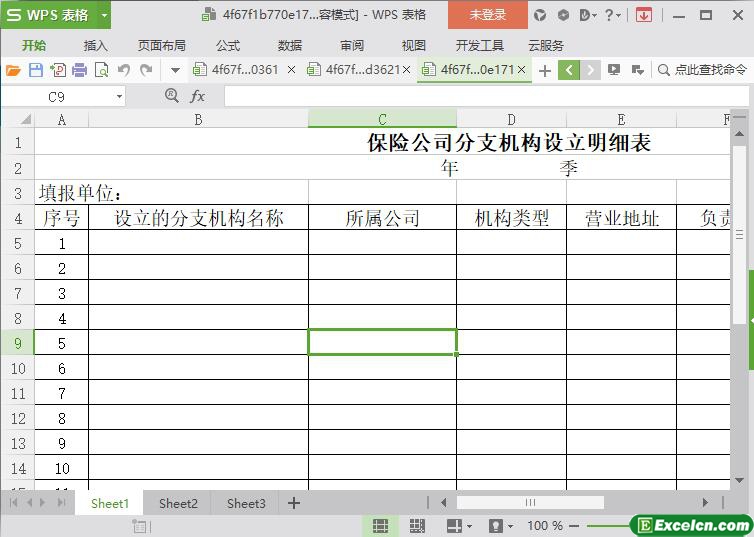The width and height of the screenshot is (754, 537).
Task: Open the 公式 ribbon tab
Action: pos(227,46)
